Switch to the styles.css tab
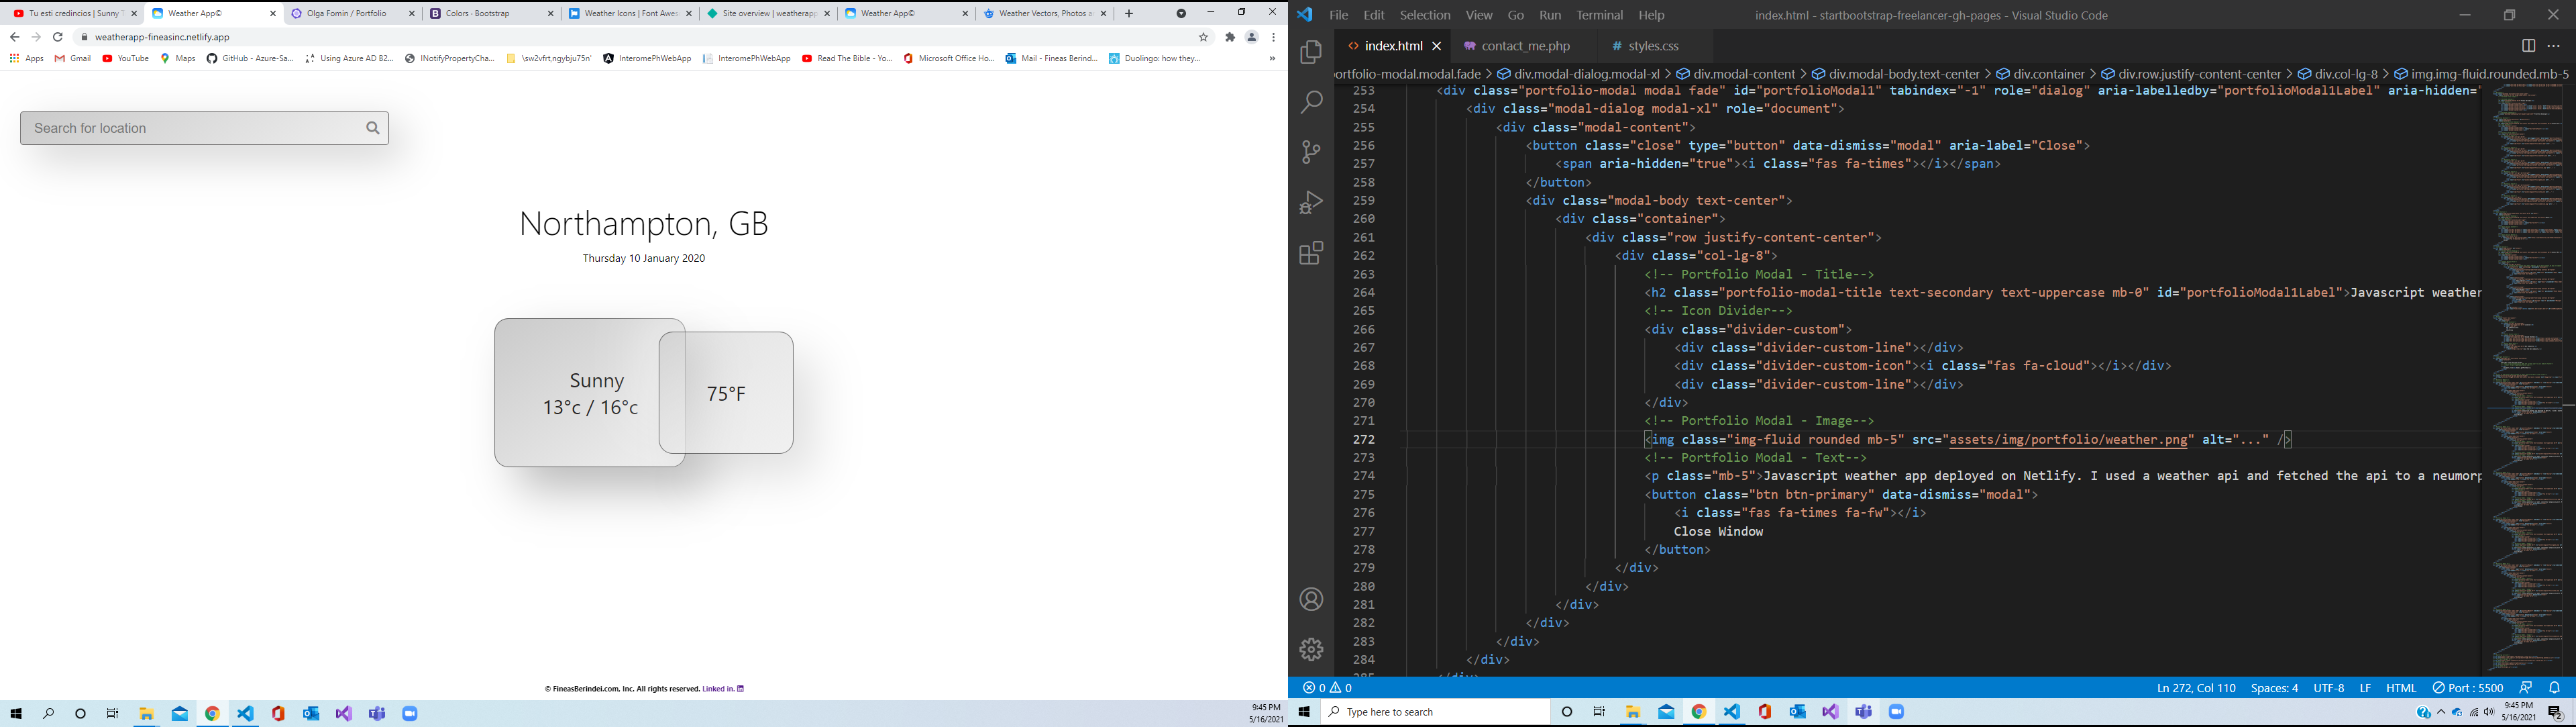 point(1654,46)
